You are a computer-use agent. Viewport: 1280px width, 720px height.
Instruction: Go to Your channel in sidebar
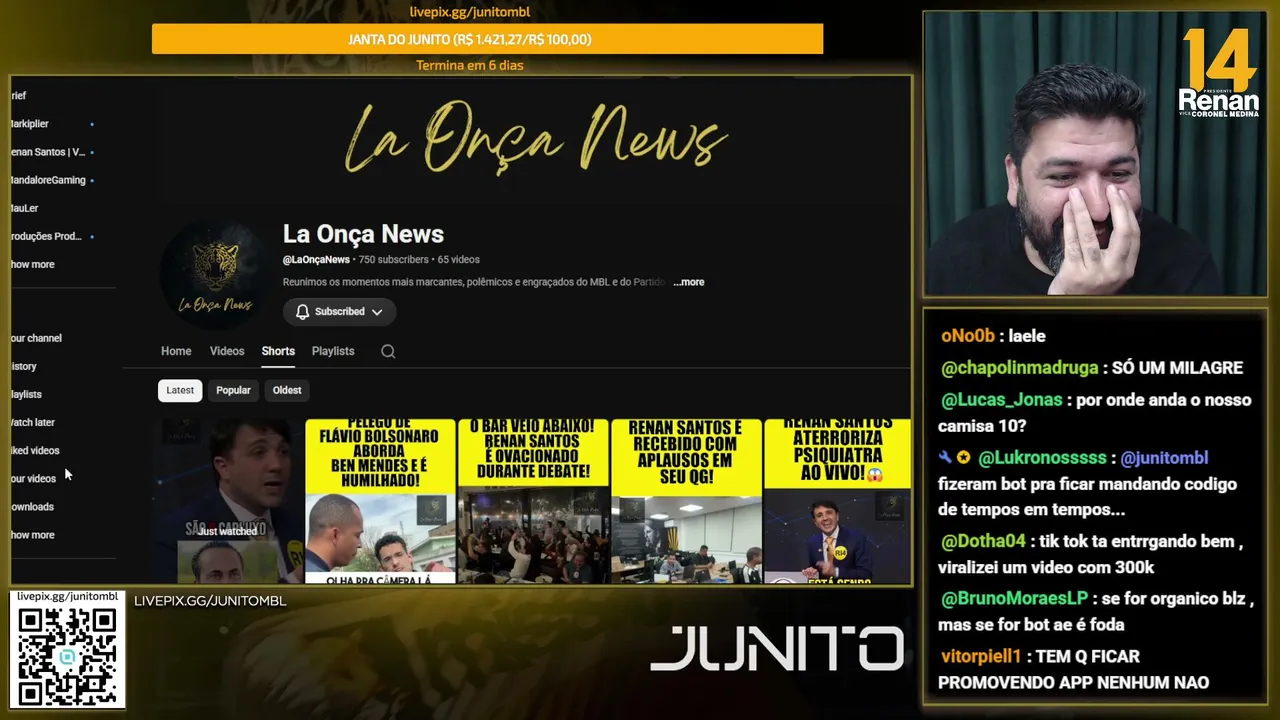tap(37, 338)
